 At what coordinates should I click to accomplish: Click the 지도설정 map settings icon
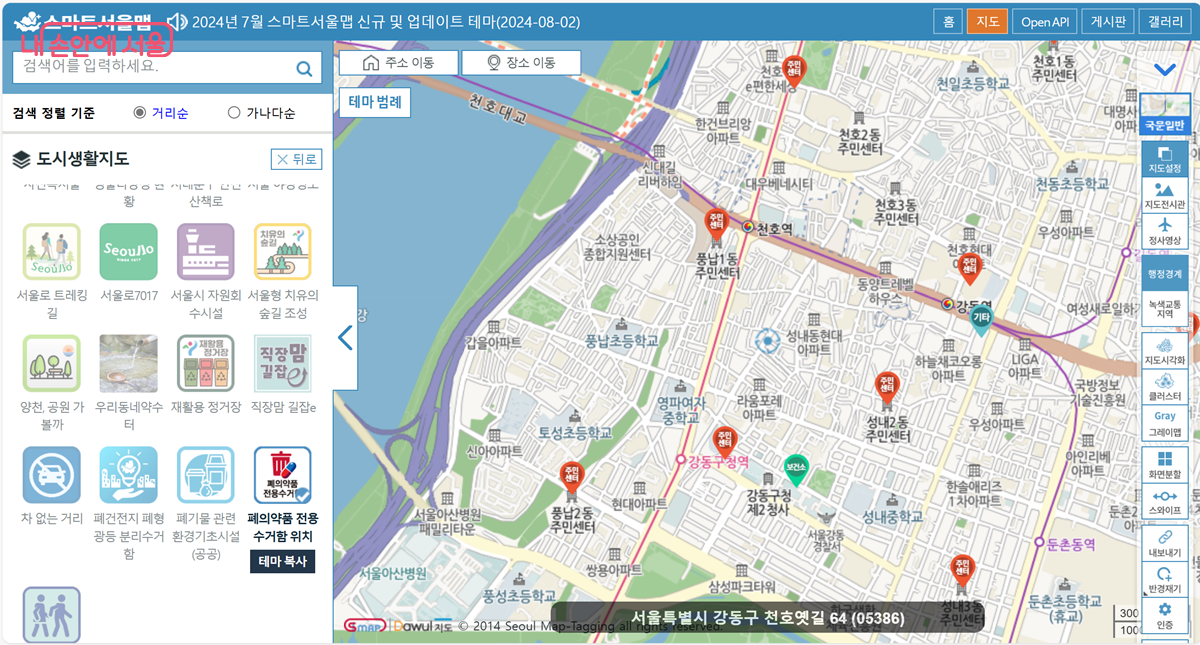pos(1164,159)
